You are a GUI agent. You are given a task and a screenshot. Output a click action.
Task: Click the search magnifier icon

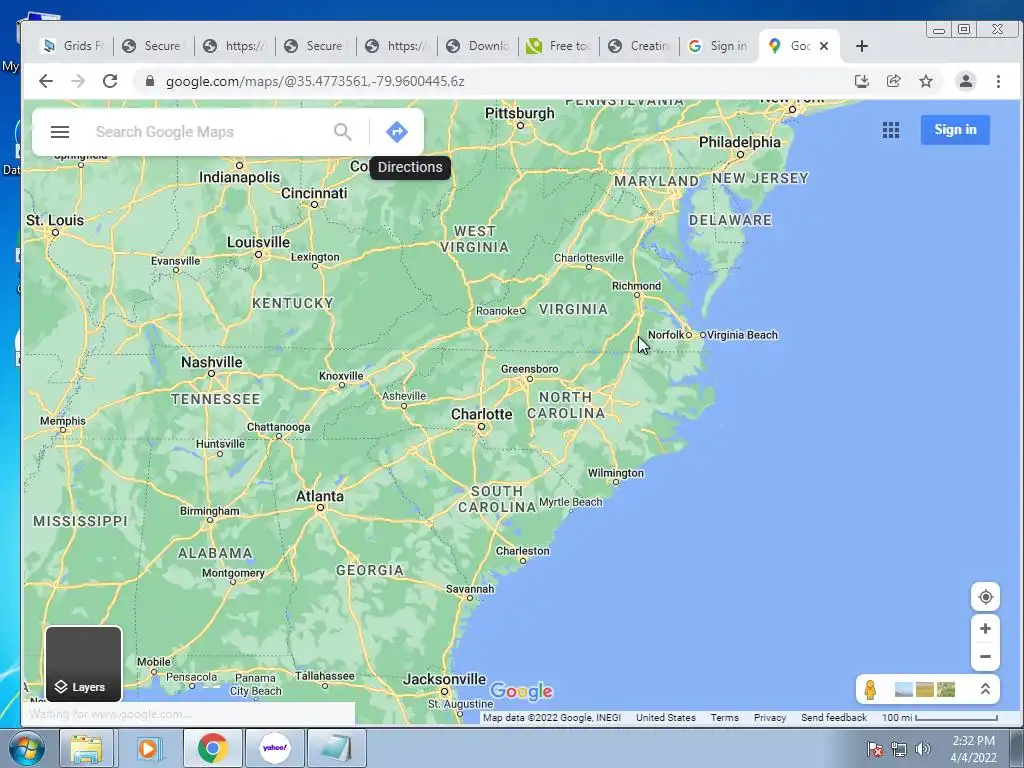coord(342,132)
